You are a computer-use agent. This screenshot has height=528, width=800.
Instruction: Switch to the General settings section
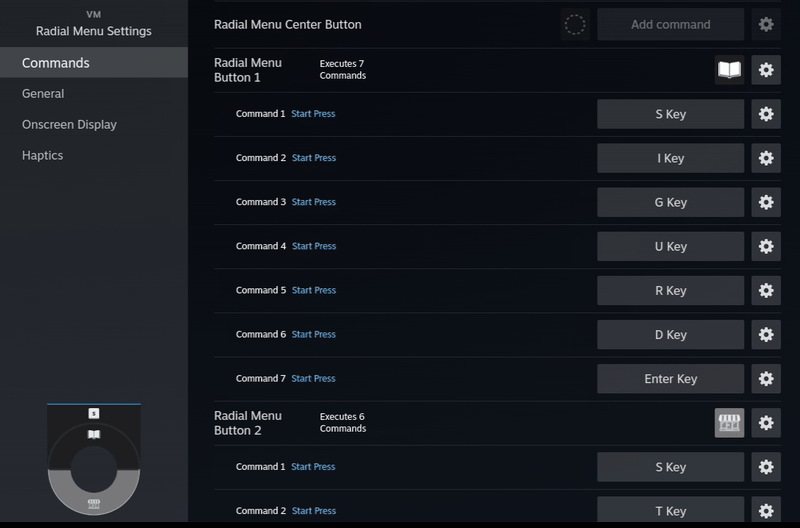43,94
